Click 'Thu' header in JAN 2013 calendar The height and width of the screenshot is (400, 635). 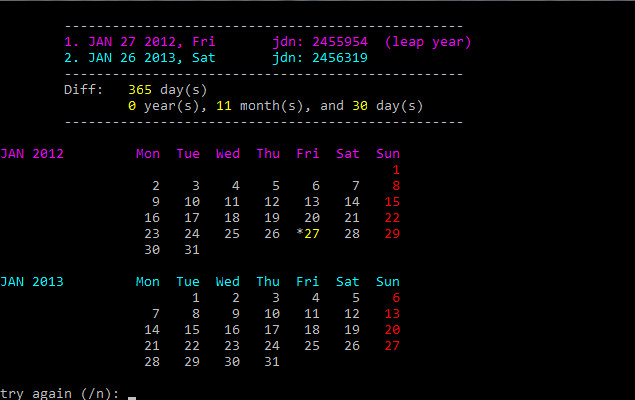pyautogui.click(x=268, y=282)
